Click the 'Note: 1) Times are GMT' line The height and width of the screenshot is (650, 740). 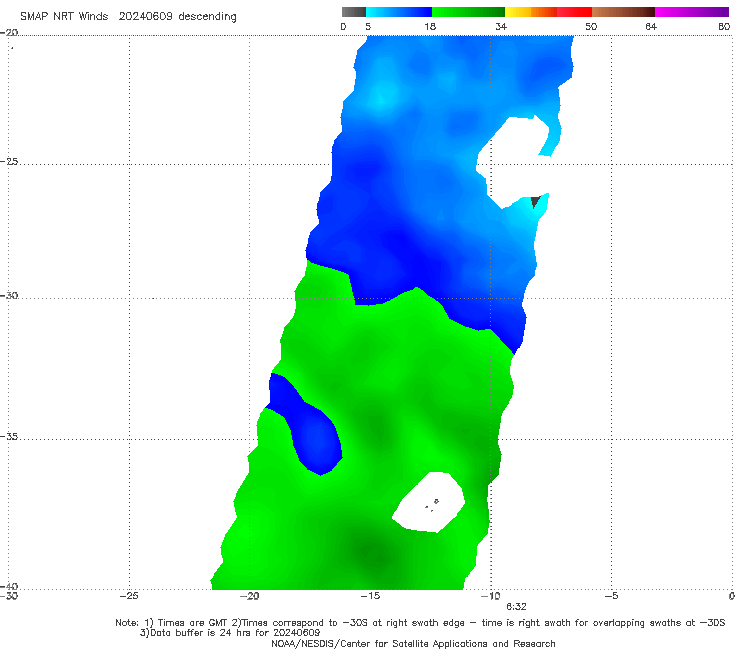(420, 623)
